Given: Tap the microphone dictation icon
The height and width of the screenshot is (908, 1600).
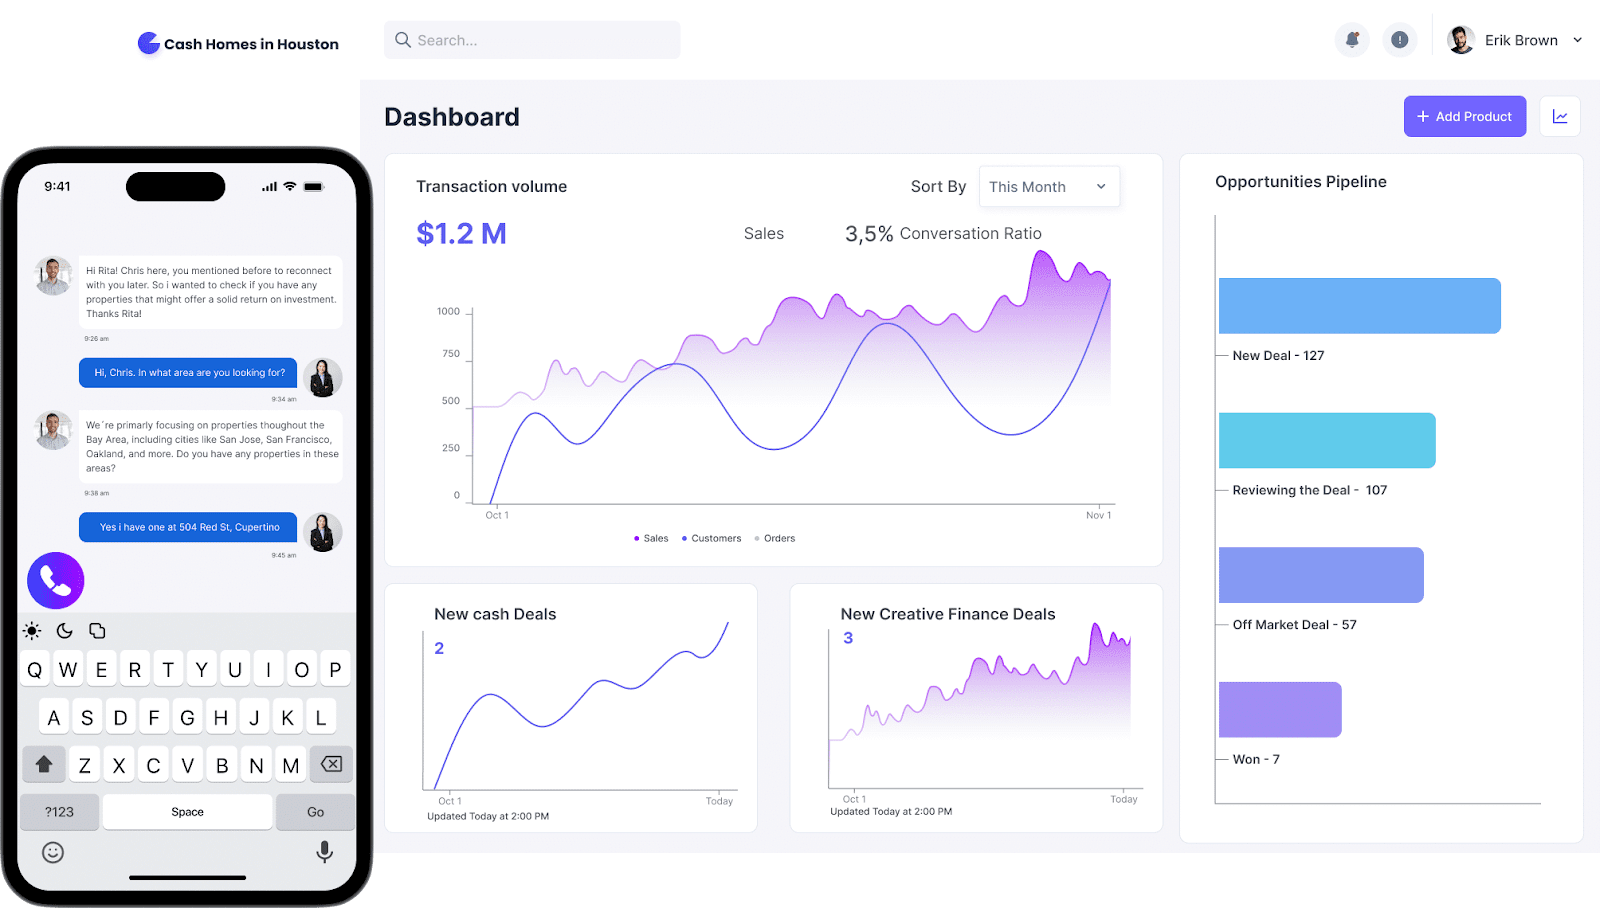Looking at the screenshot, I should 324,852.
